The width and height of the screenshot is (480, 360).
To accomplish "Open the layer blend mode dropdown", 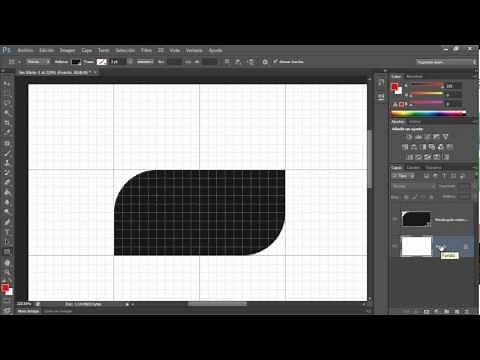I will [413, 186].
